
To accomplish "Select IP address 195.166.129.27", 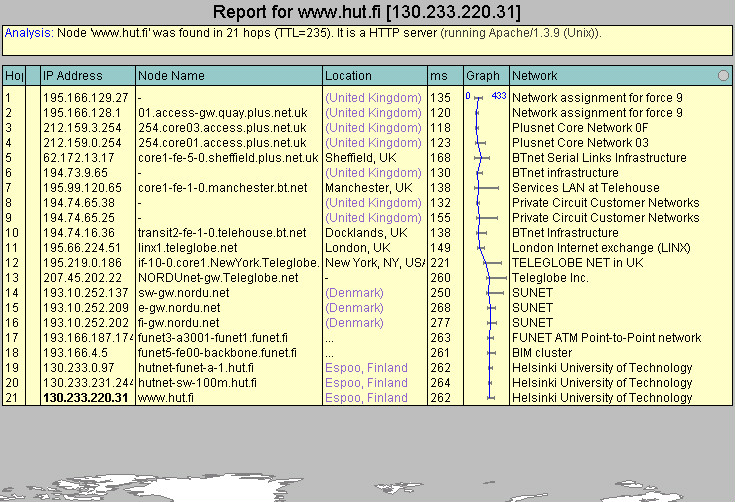I will [x=85, y=97].
